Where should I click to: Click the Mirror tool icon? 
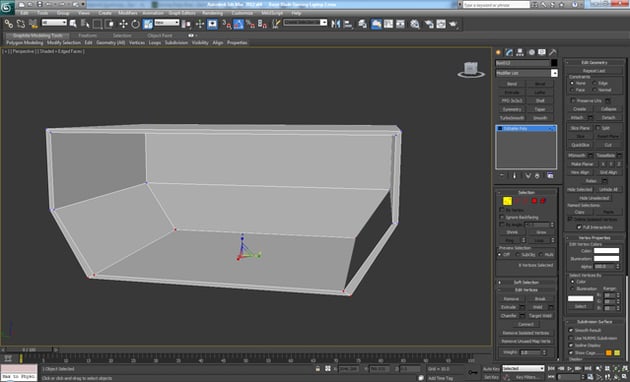[x=335, y=24]
